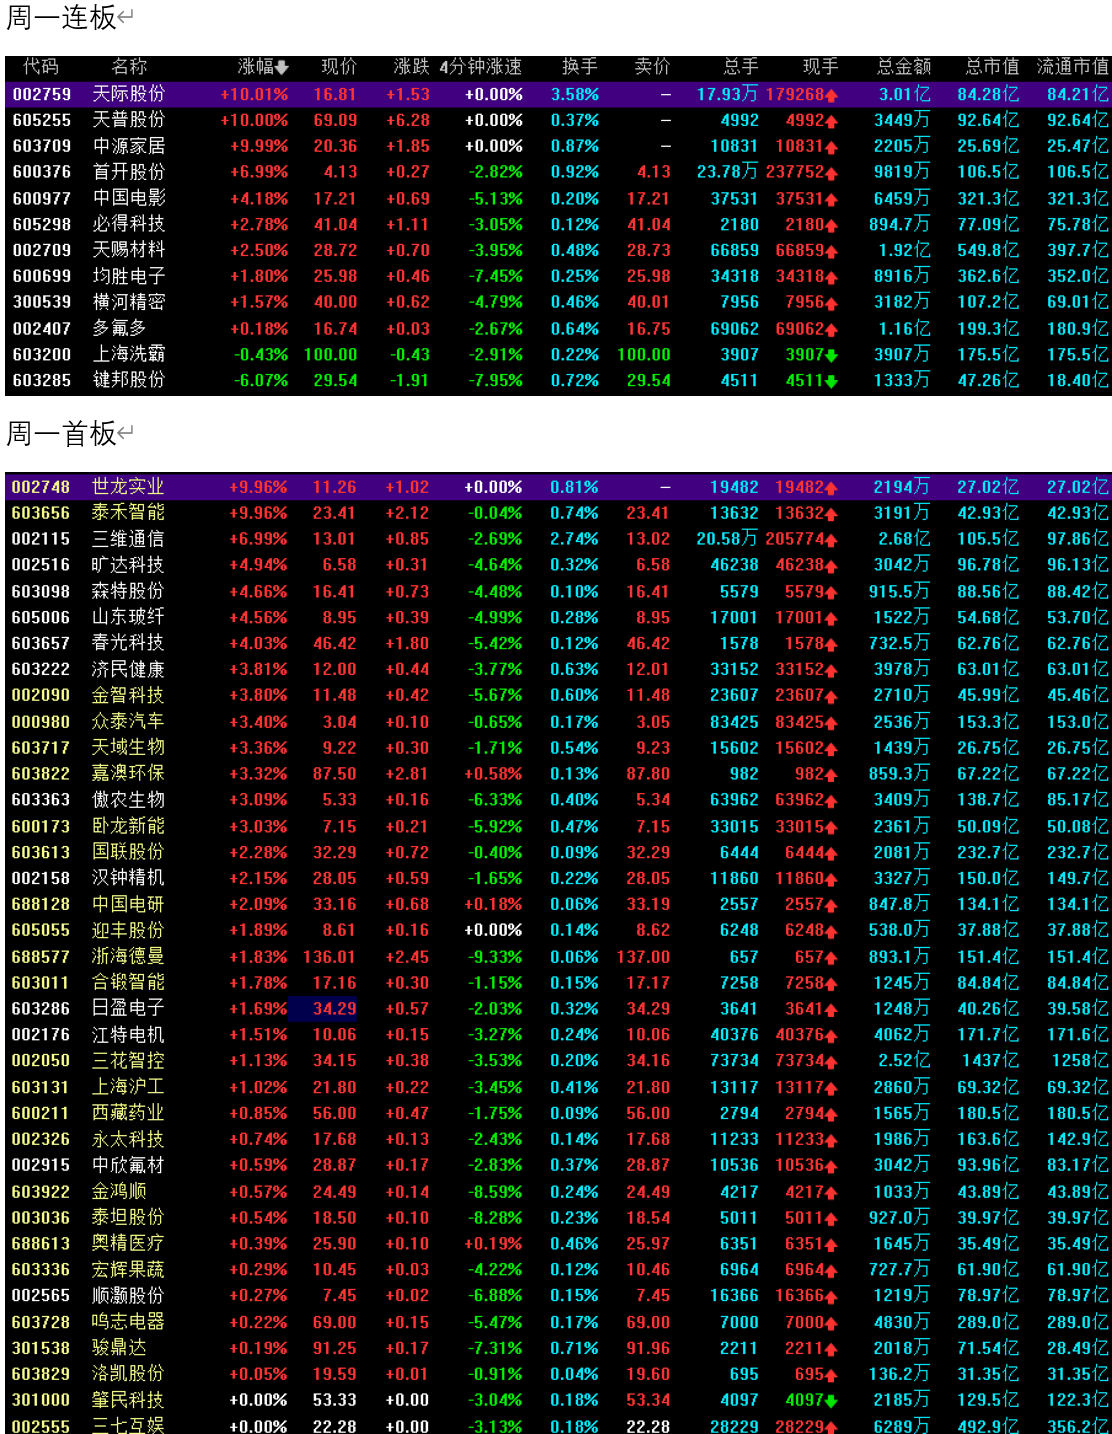The image size is (1112, 1434).
Task: Select the 天域生物 stock name
Action: pos(129,747)
